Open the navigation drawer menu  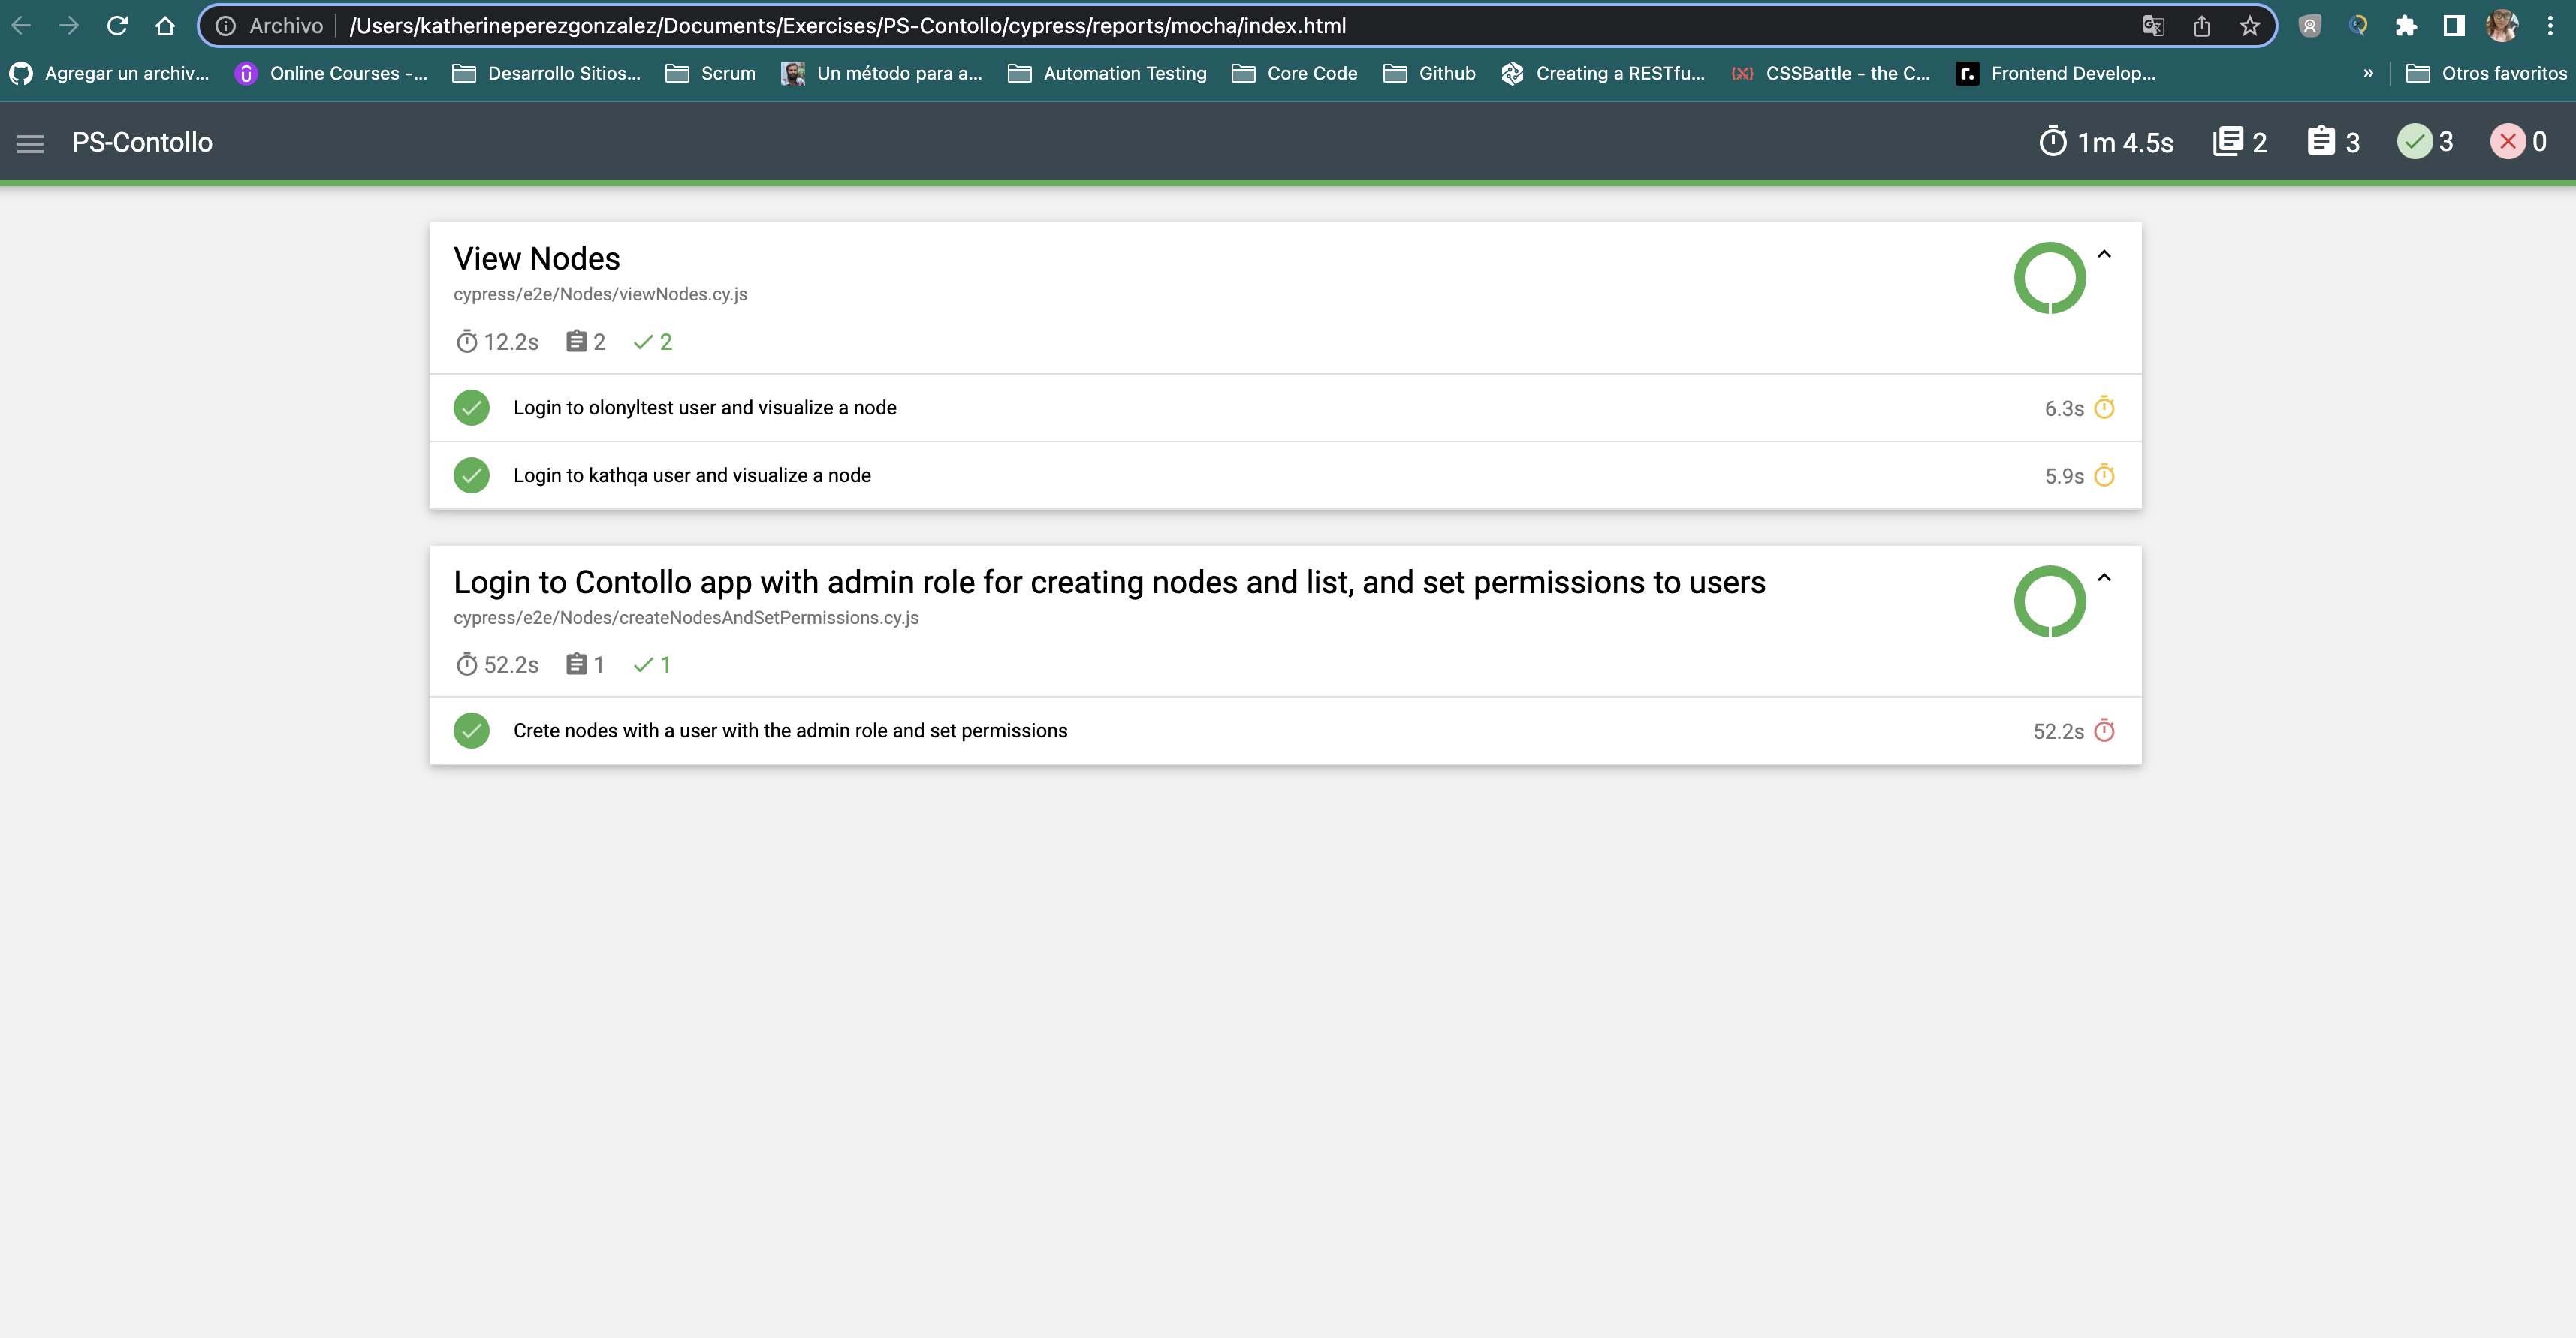[x=29, y=142]
